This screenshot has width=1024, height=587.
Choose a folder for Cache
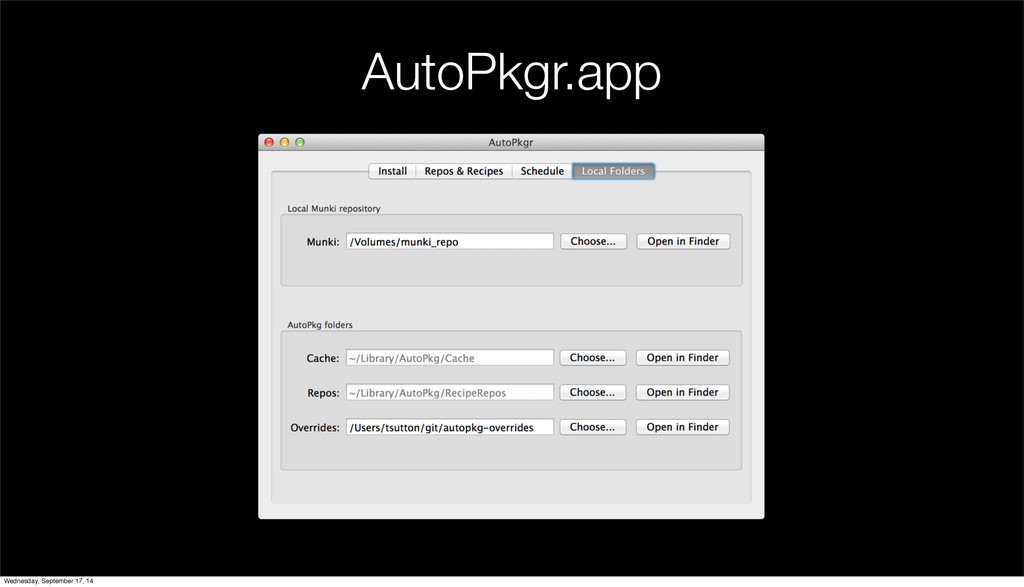[x=592, y=358]
